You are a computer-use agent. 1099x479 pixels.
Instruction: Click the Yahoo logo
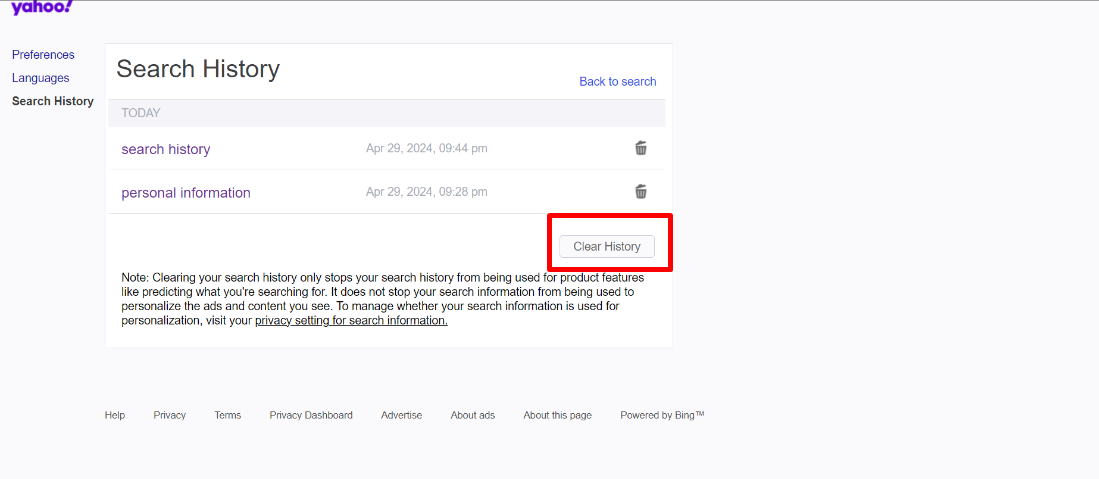[x=41, y=8]
